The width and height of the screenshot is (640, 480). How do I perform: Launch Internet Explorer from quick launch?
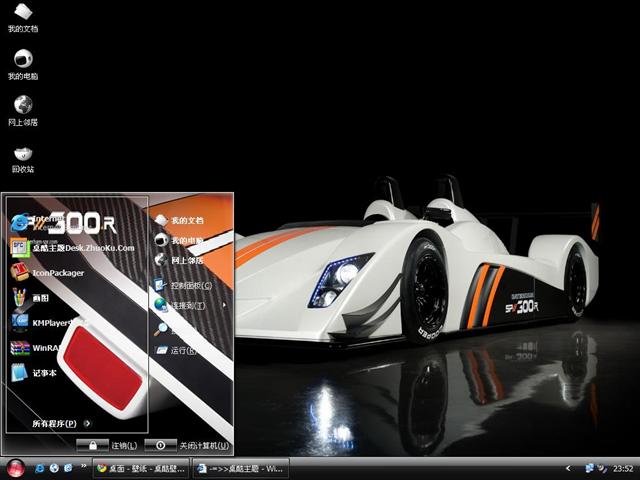coord(40,468)
